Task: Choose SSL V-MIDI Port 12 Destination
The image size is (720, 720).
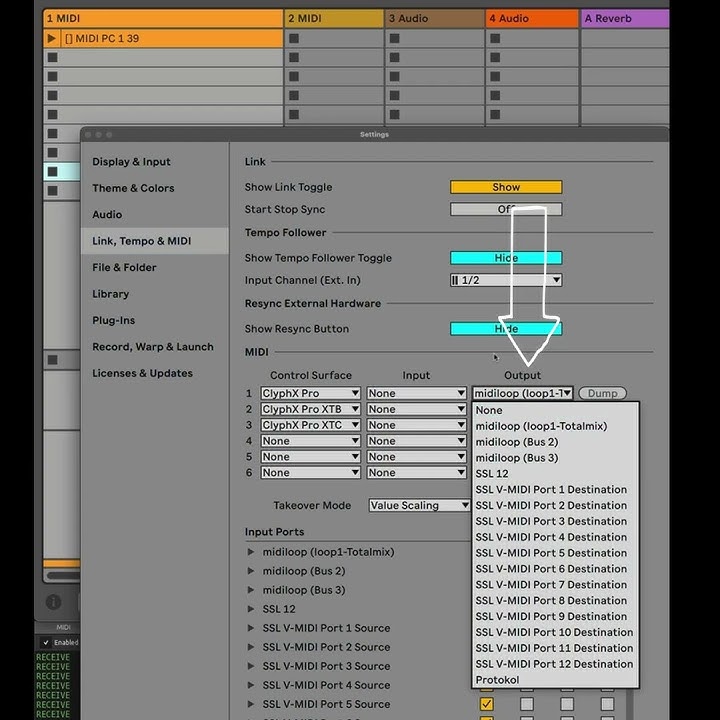Action: [x=555, y=664]
